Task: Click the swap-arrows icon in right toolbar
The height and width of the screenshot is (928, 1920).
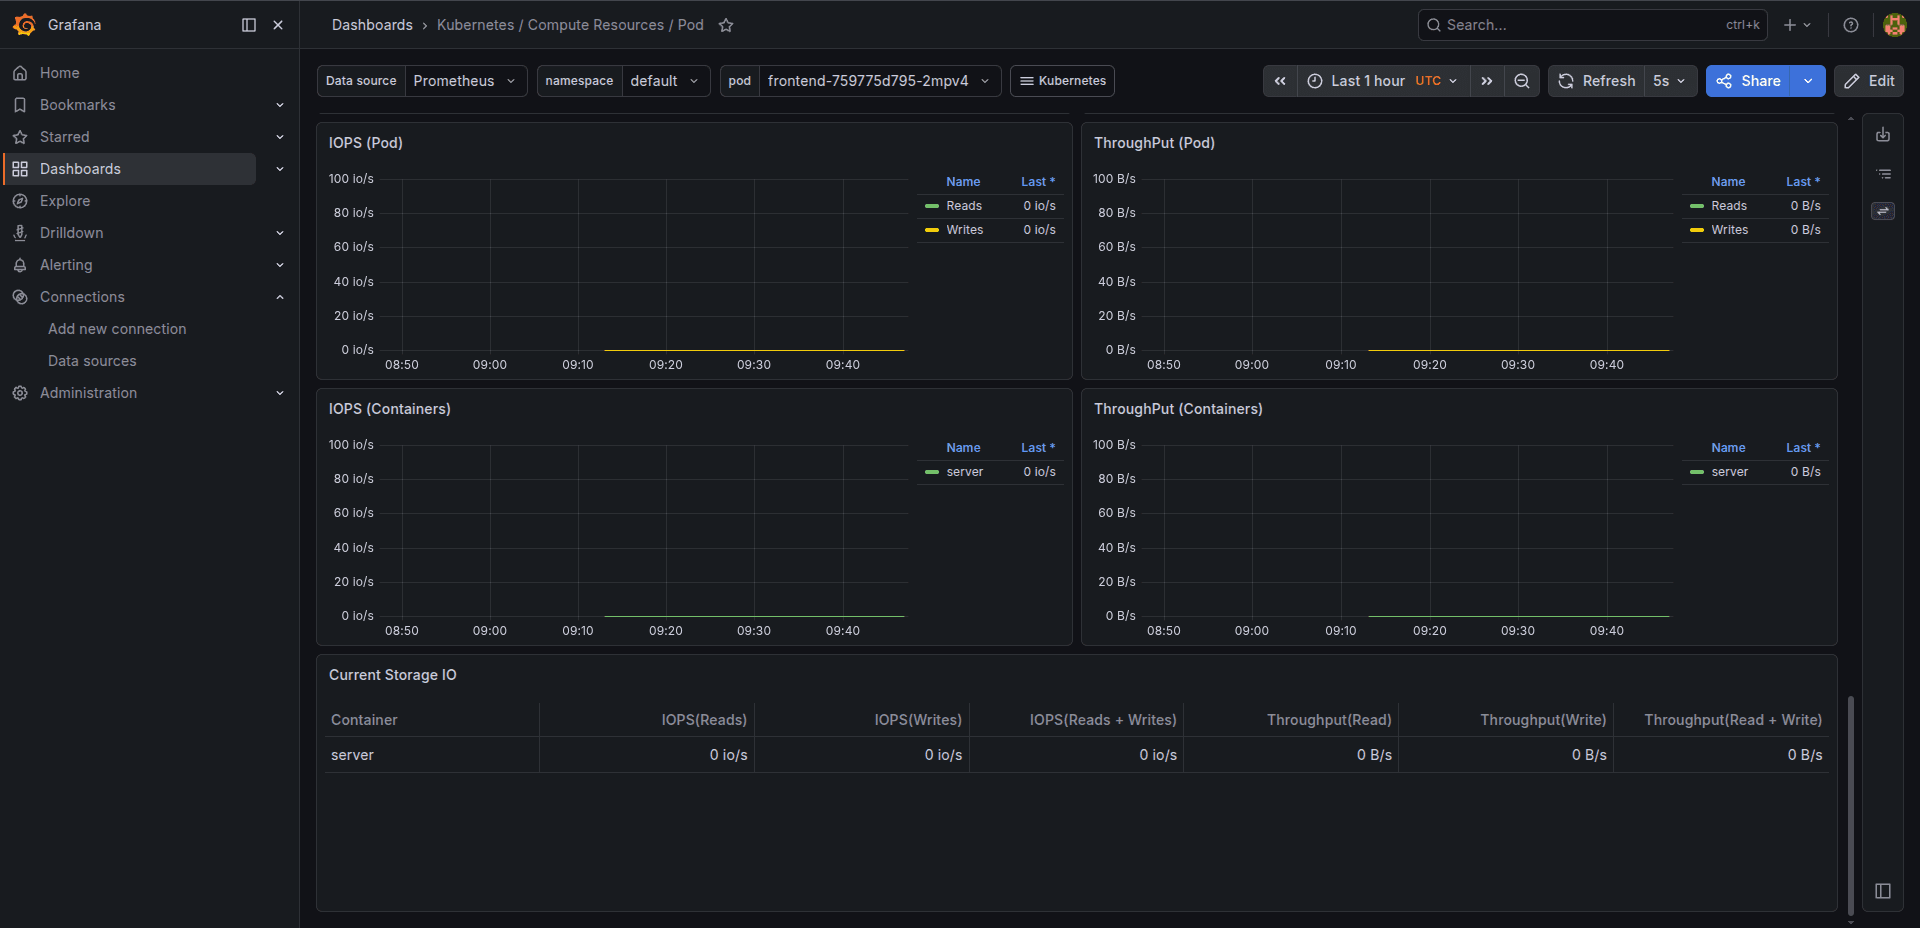Action: (1883, 211)
